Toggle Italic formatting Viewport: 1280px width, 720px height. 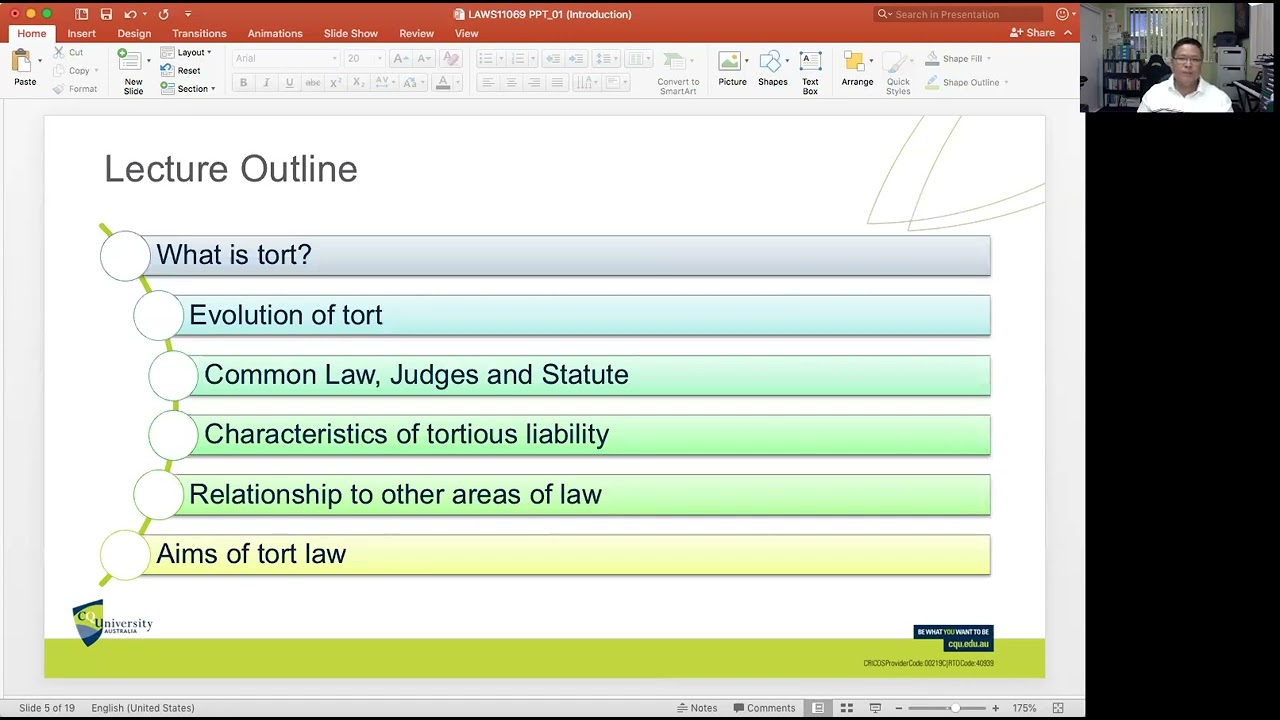coord(266,83)
